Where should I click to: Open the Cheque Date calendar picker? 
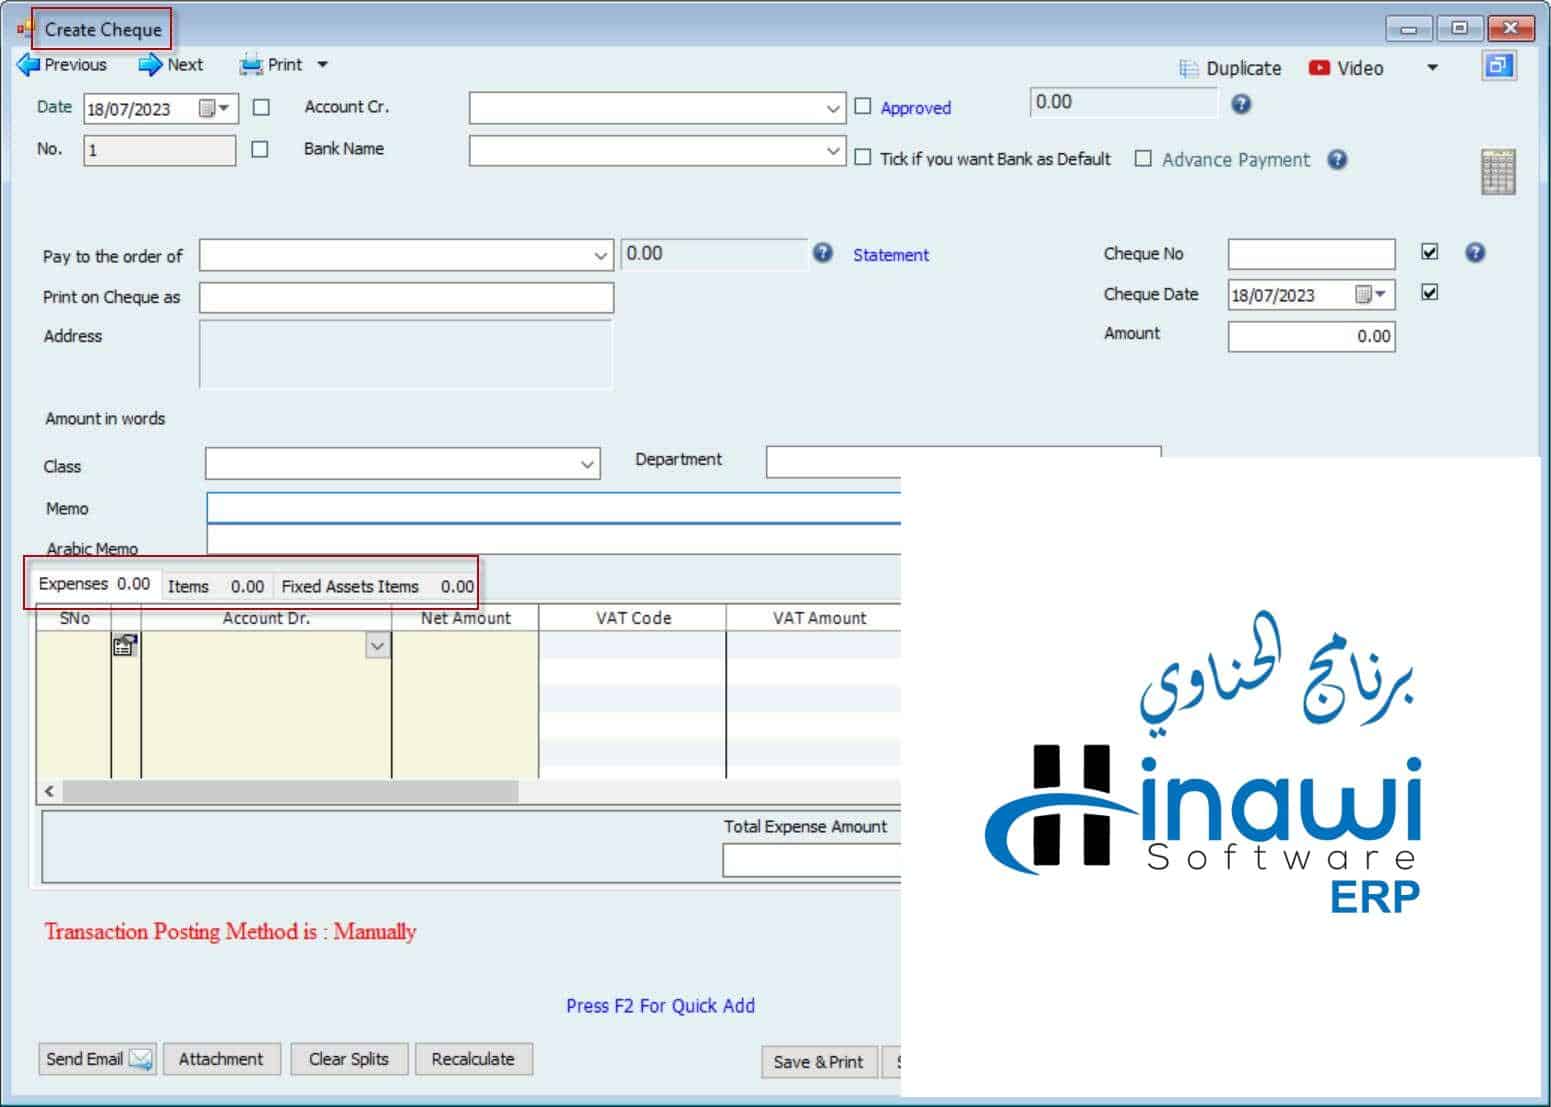1370,294
